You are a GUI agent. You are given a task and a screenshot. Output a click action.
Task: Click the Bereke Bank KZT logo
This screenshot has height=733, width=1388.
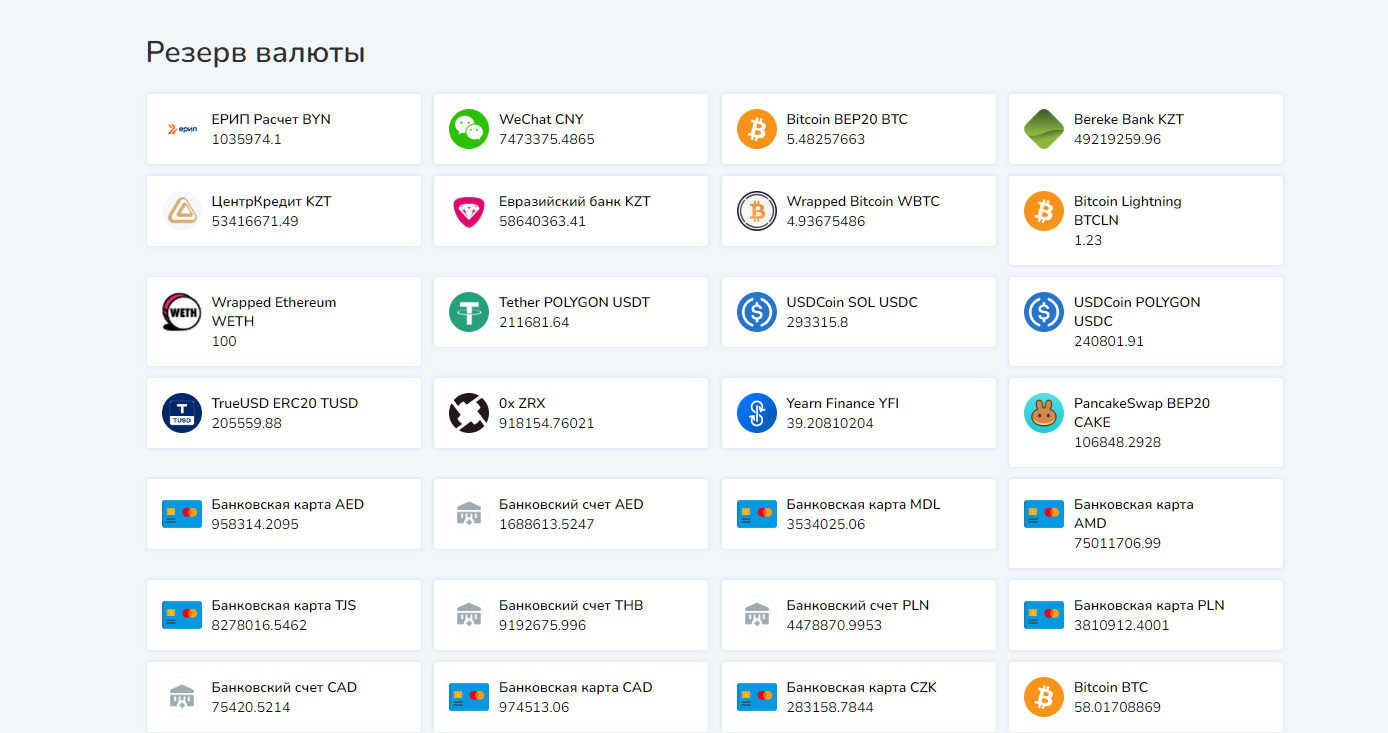point(1044,129)
